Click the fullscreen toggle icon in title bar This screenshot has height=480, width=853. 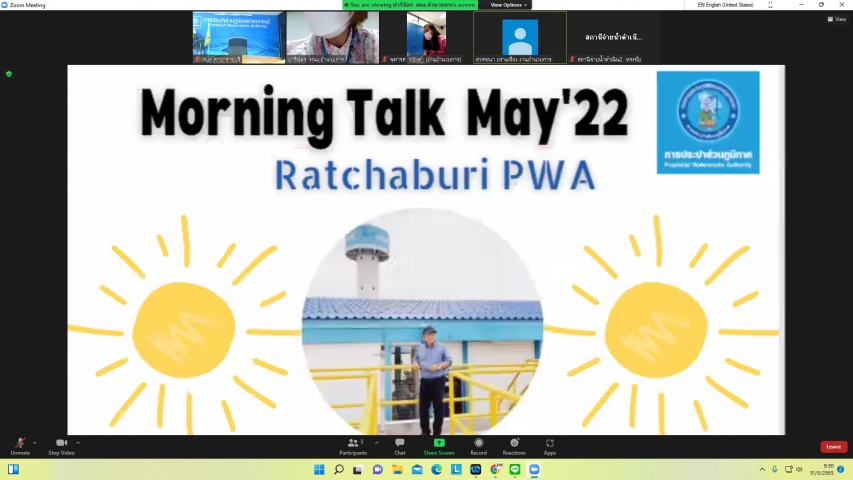(770, 5)
